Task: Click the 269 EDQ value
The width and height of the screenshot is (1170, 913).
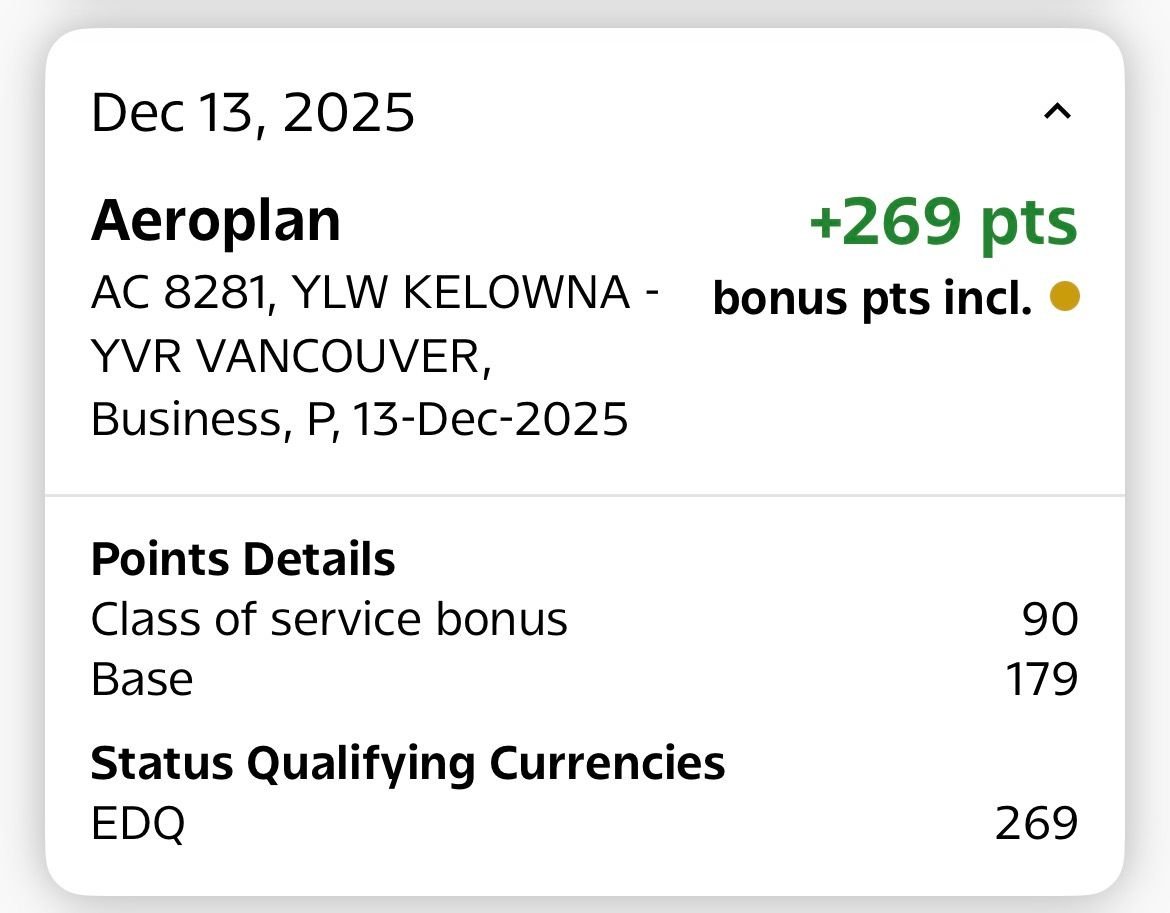Action: coord(1036,821)
